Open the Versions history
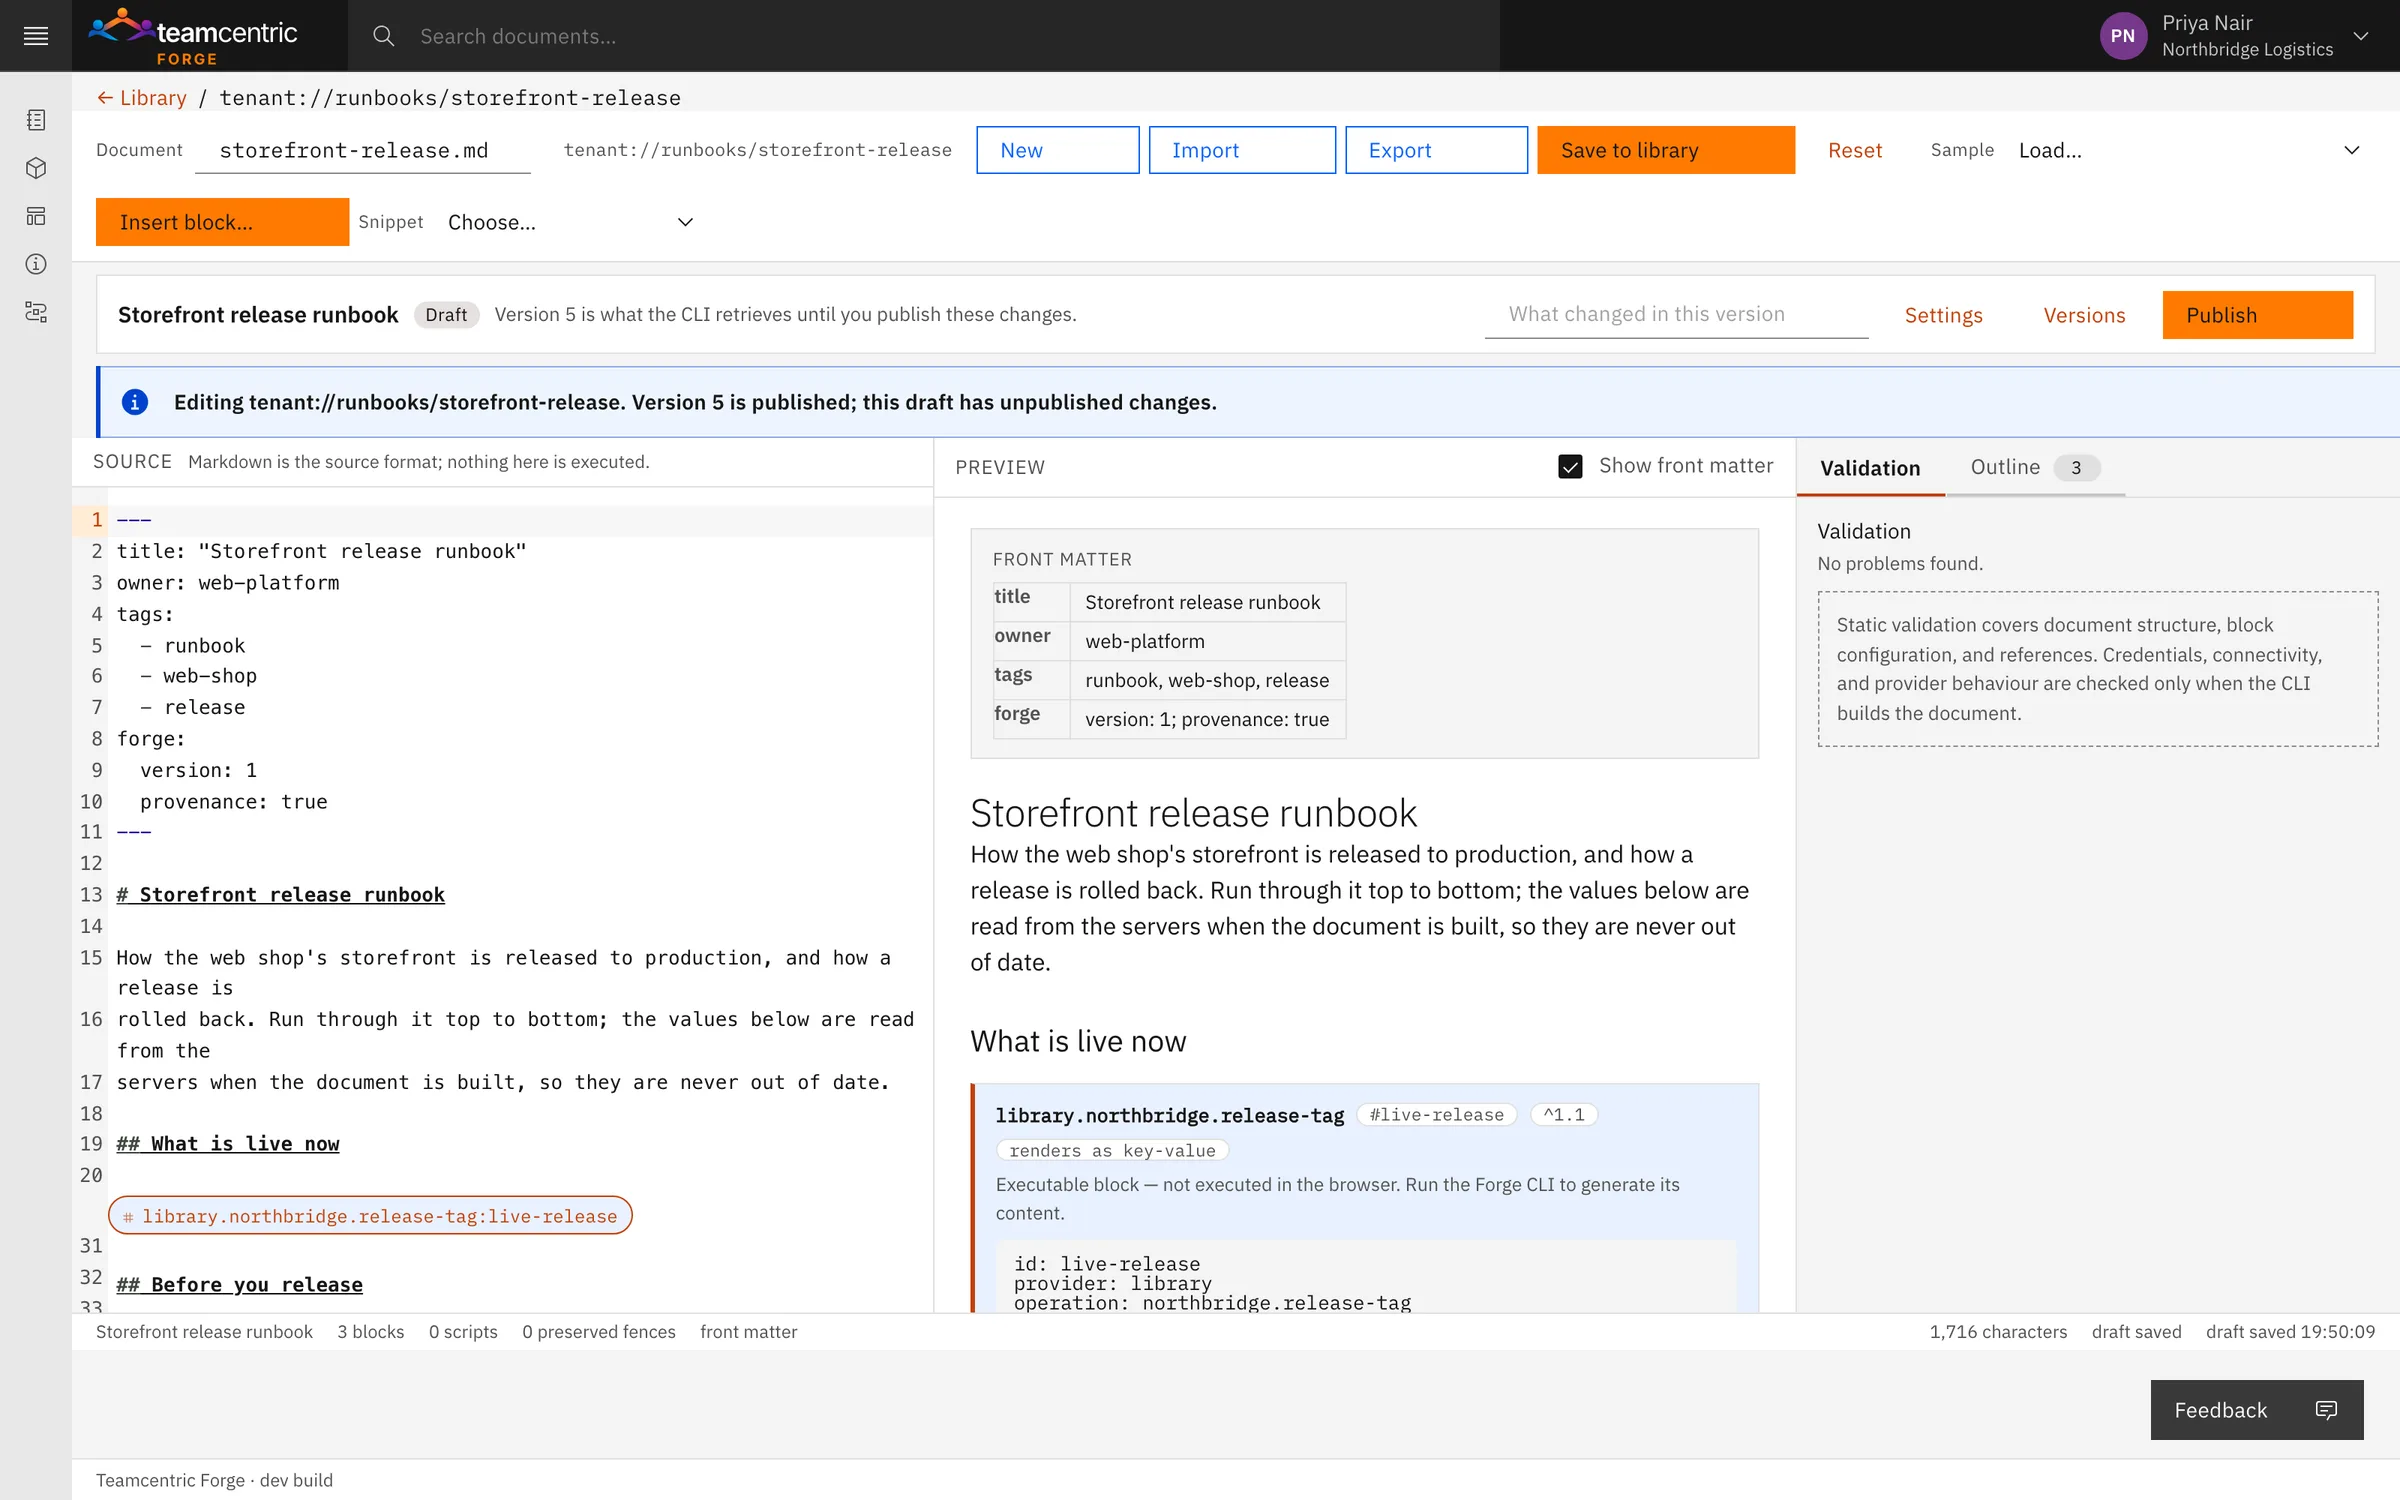Image resolution: width=2400 pixels, height=1500 pixels. pyautogui.click(x=2084, y=315)
